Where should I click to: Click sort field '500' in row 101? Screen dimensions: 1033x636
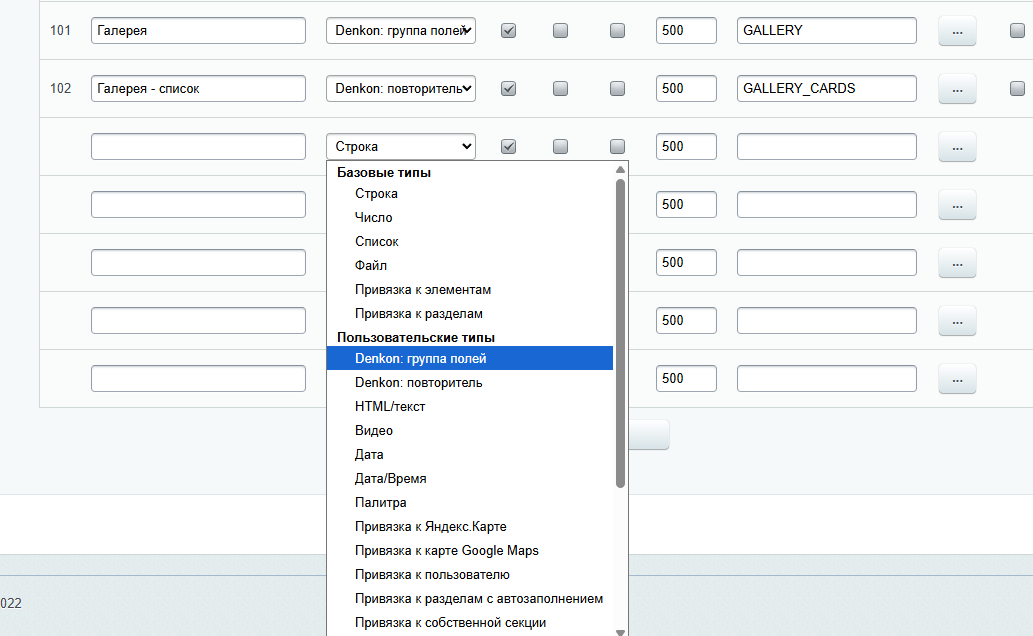coord(686,30)
